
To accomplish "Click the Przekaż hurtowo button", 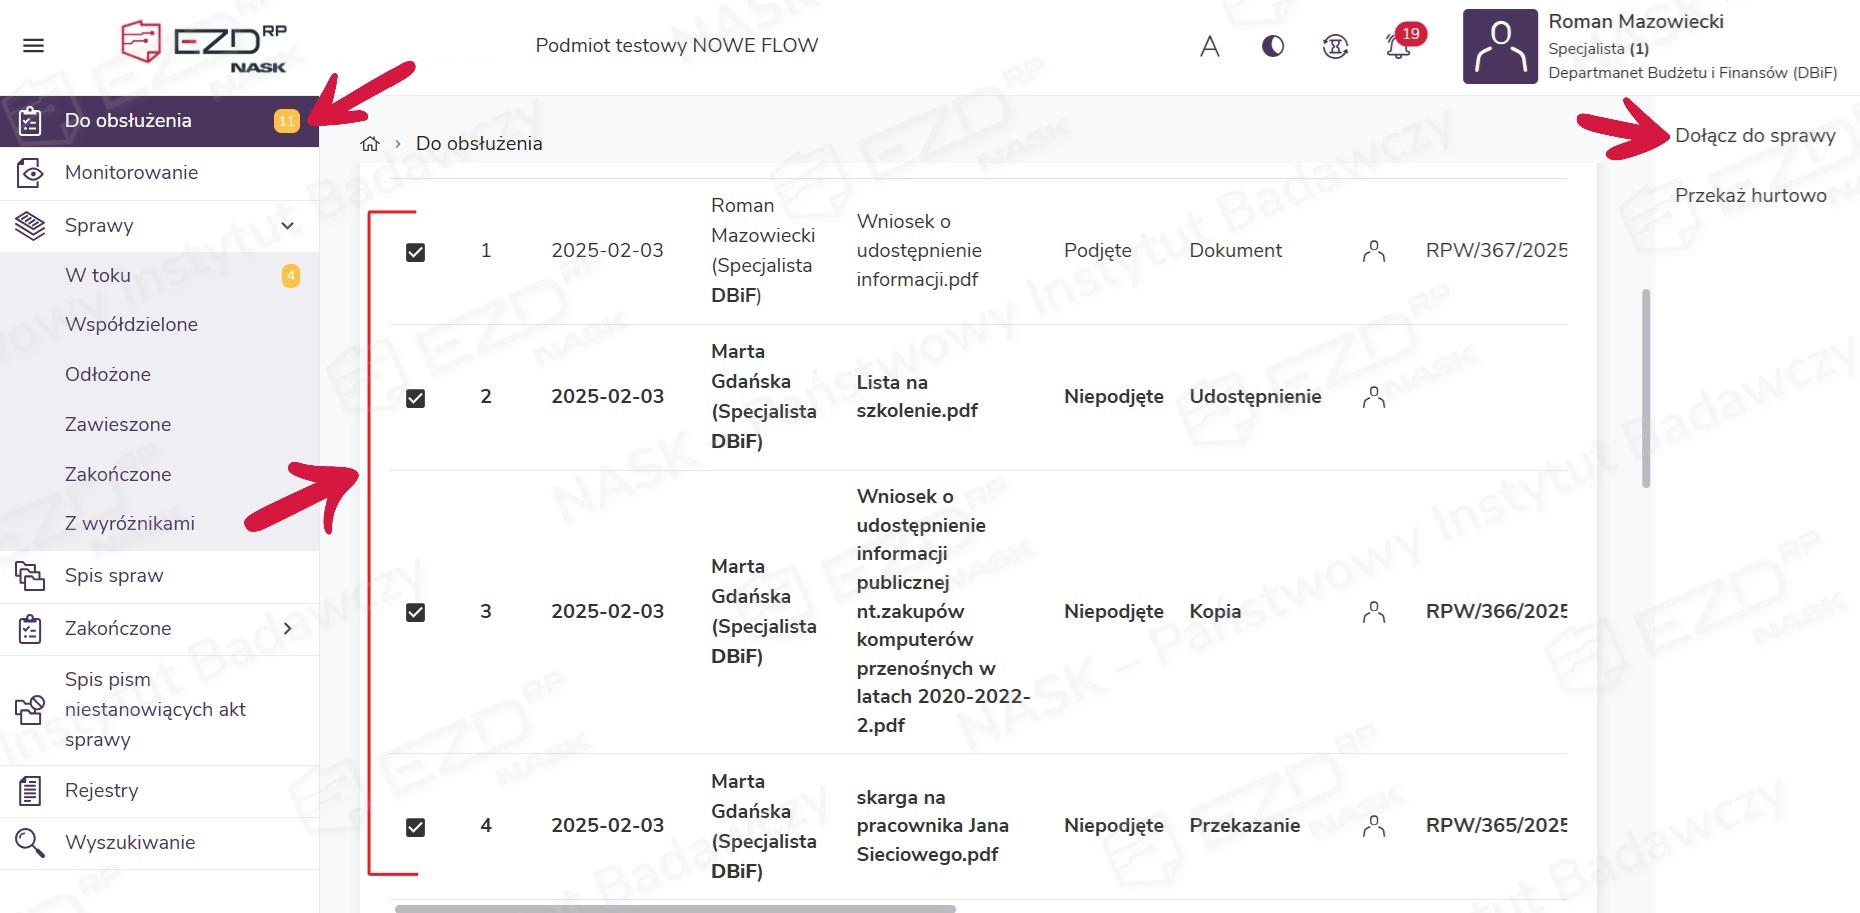I will 1750,196.
